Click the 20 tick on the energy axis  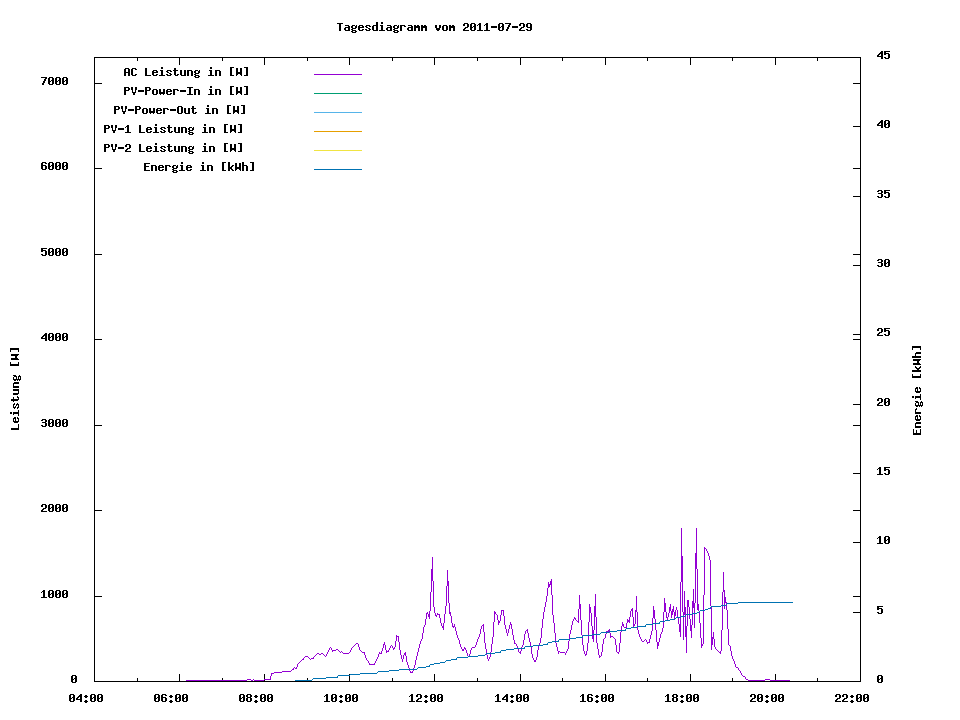click(883, 403)
